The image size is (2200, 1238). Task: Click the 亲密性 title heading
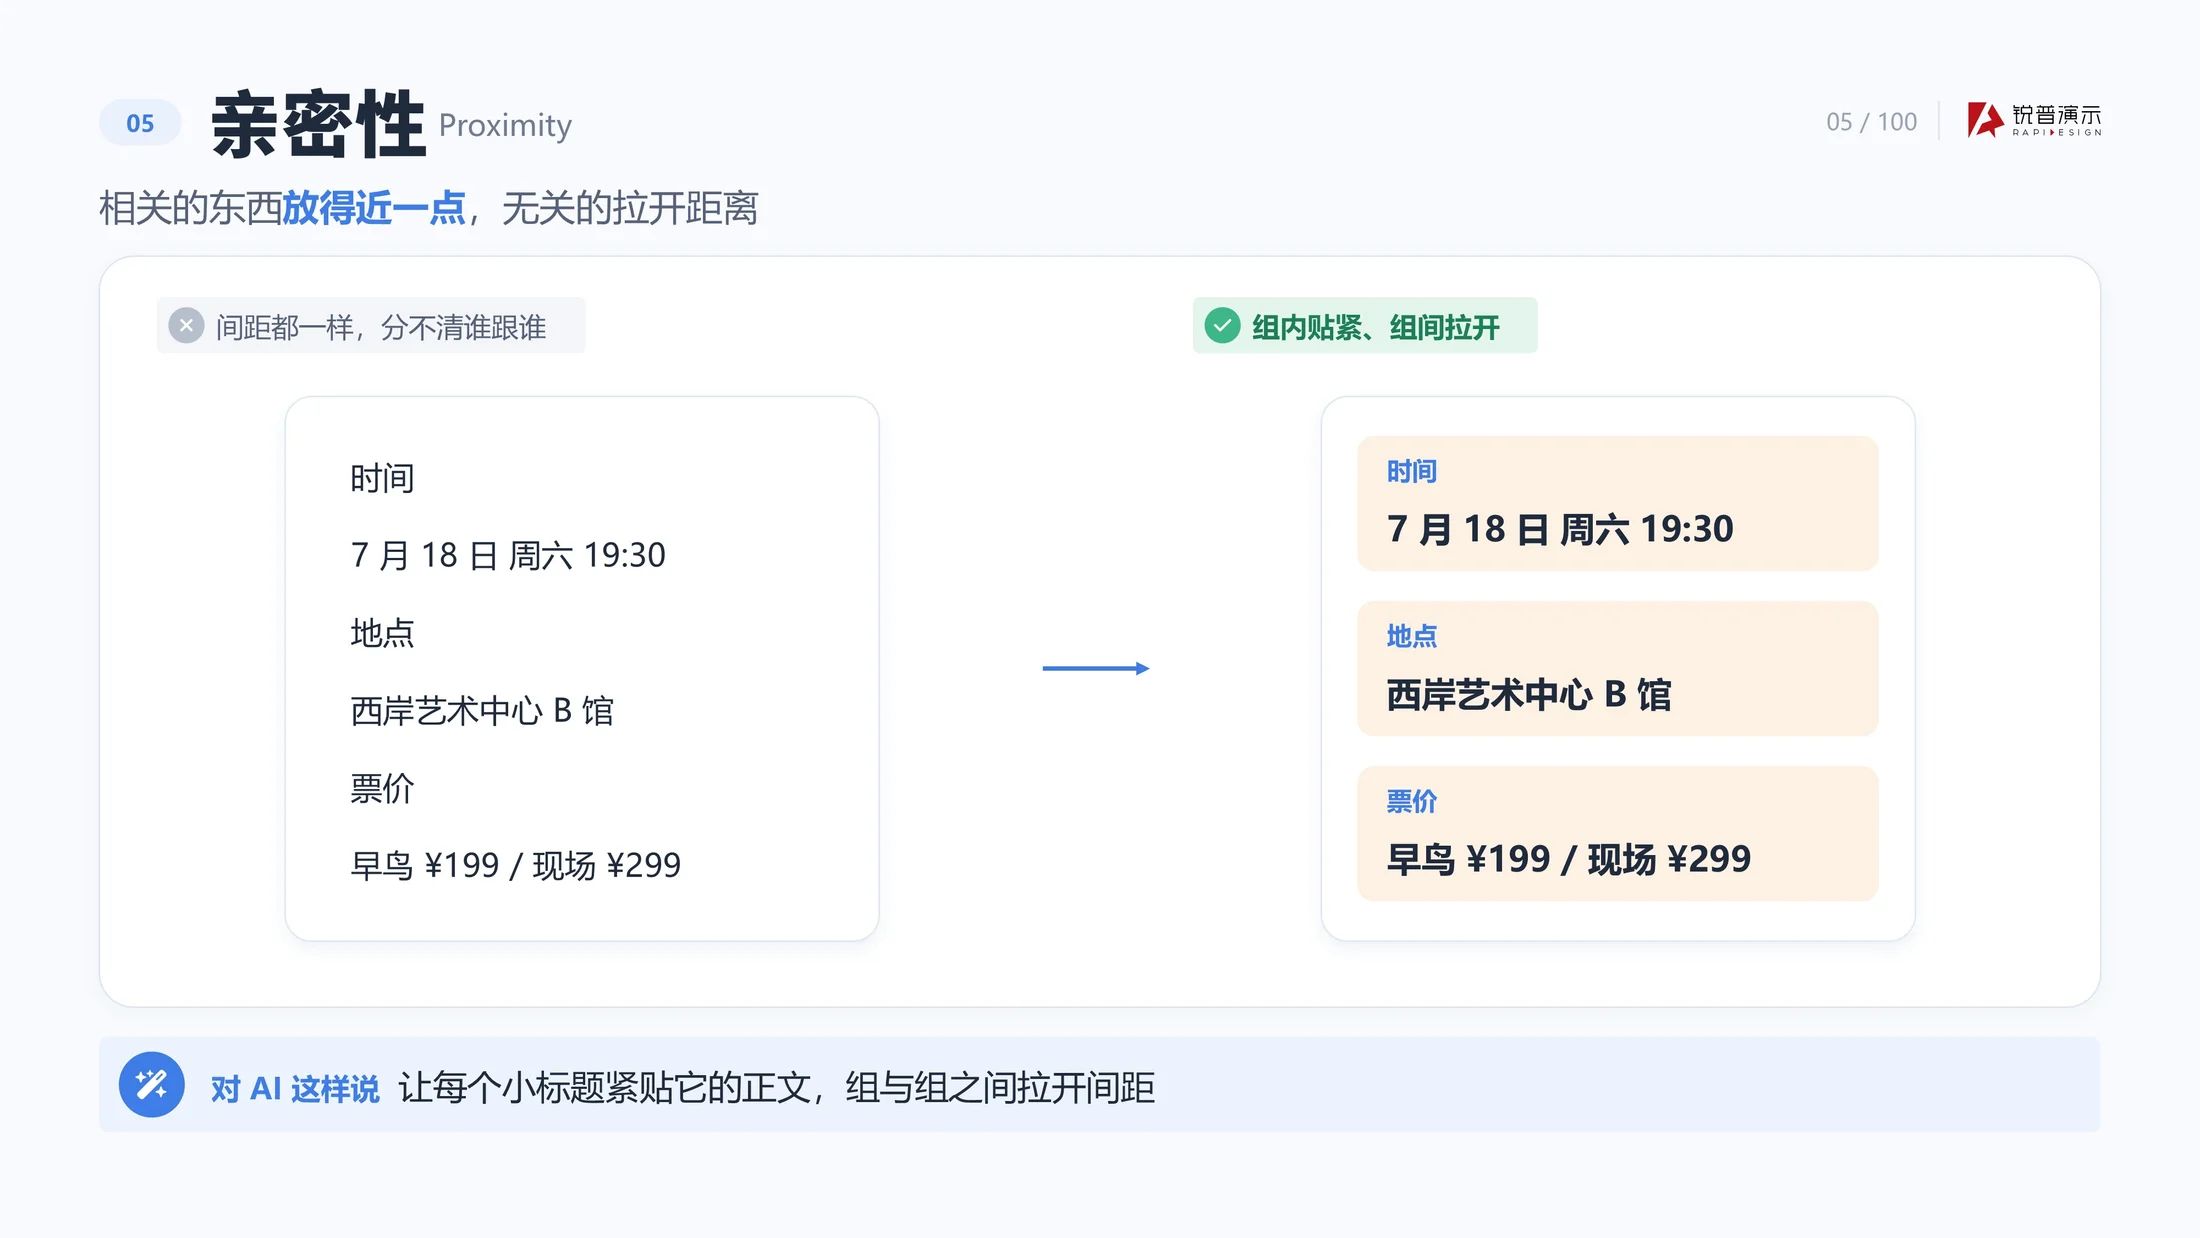319,124
